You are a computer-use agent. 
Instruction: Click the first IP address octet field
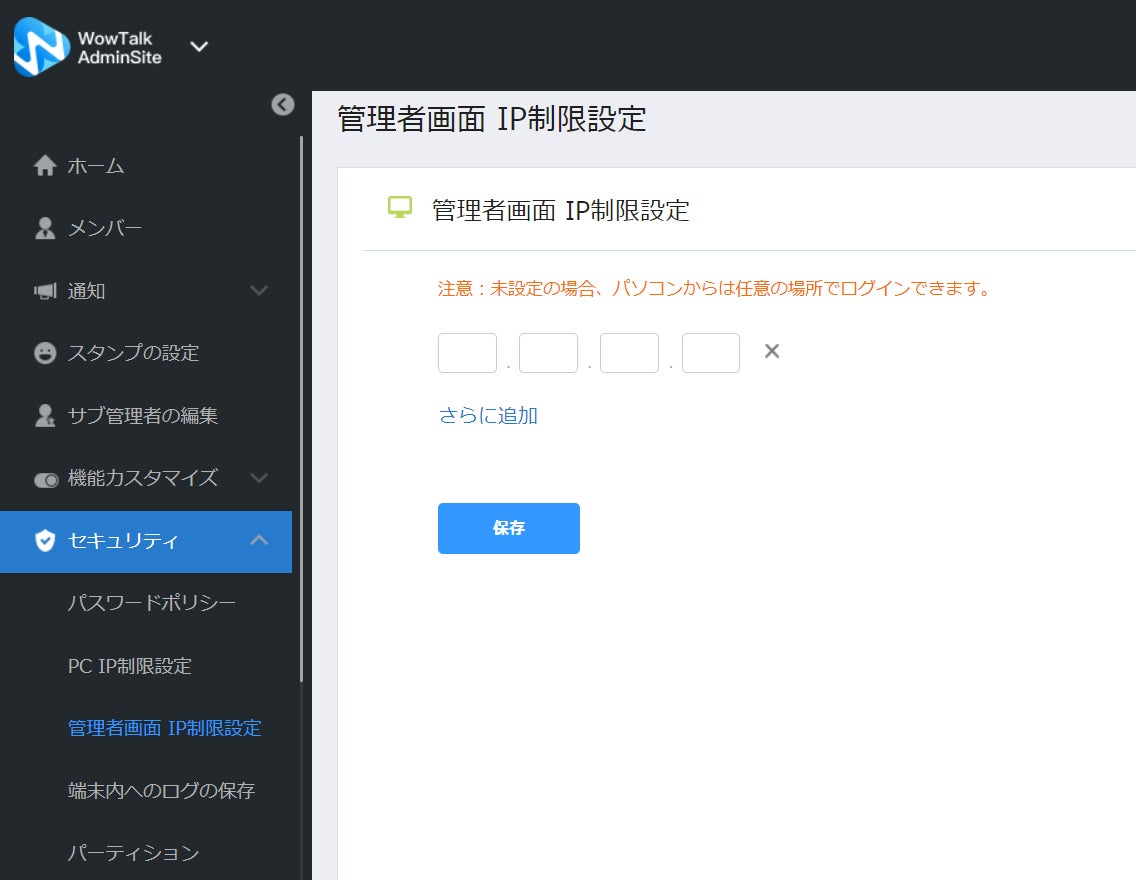pos(467,353)
